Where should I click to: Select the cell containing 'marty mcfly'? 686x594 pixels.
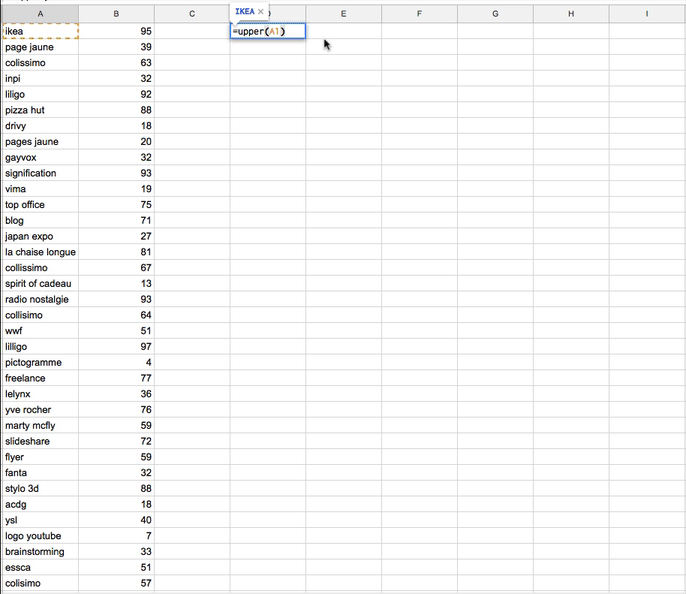(x=40, y=425)
